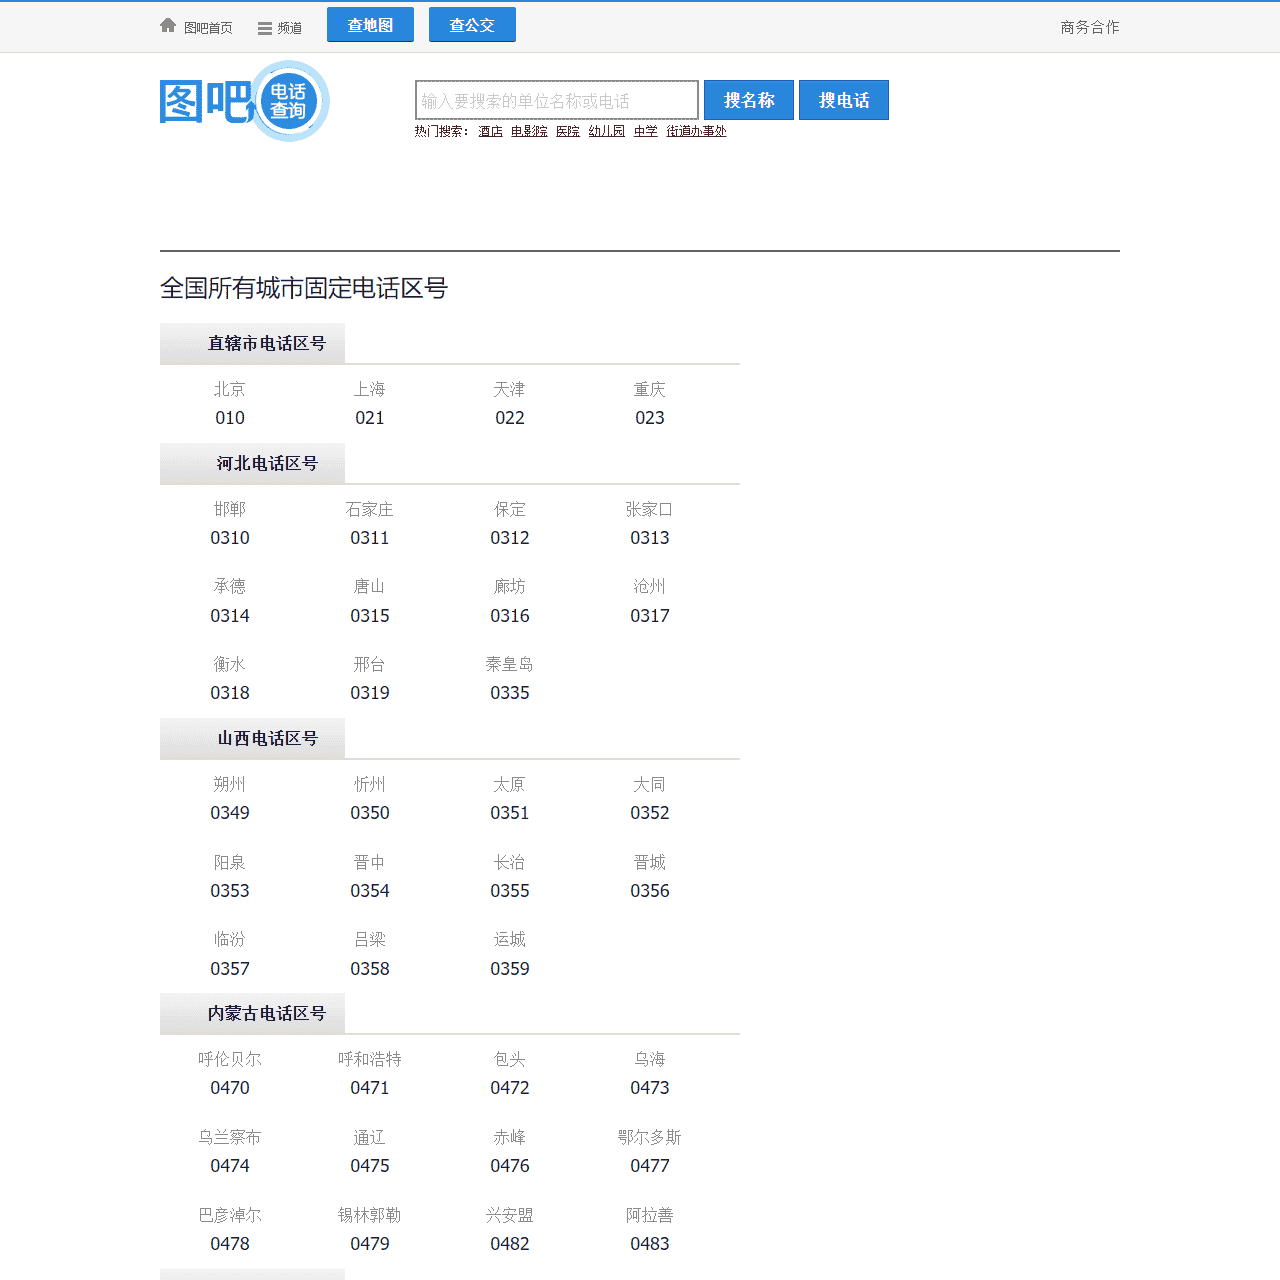Open the 商务合作 business cooperation link
The height and width of the screenshot is (1280, 1280).
1089,27
